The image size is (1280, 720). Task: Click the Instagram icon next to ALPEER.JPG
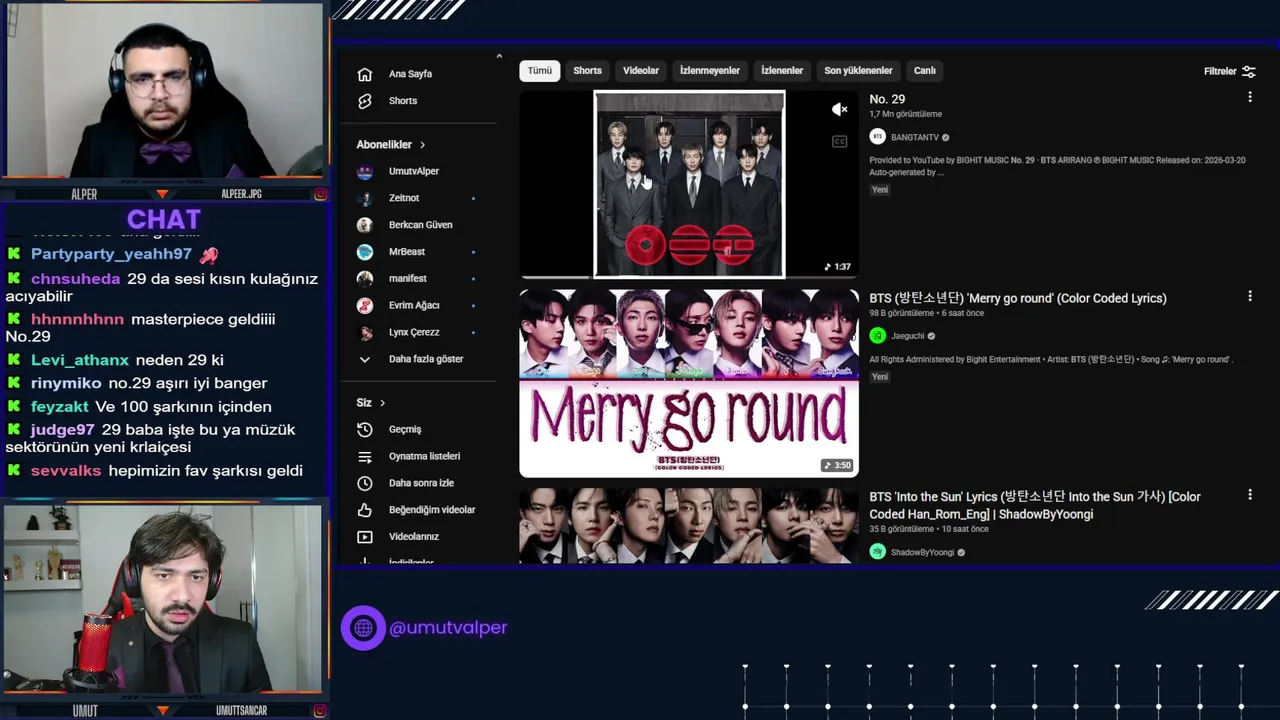[x=321, y=194]
